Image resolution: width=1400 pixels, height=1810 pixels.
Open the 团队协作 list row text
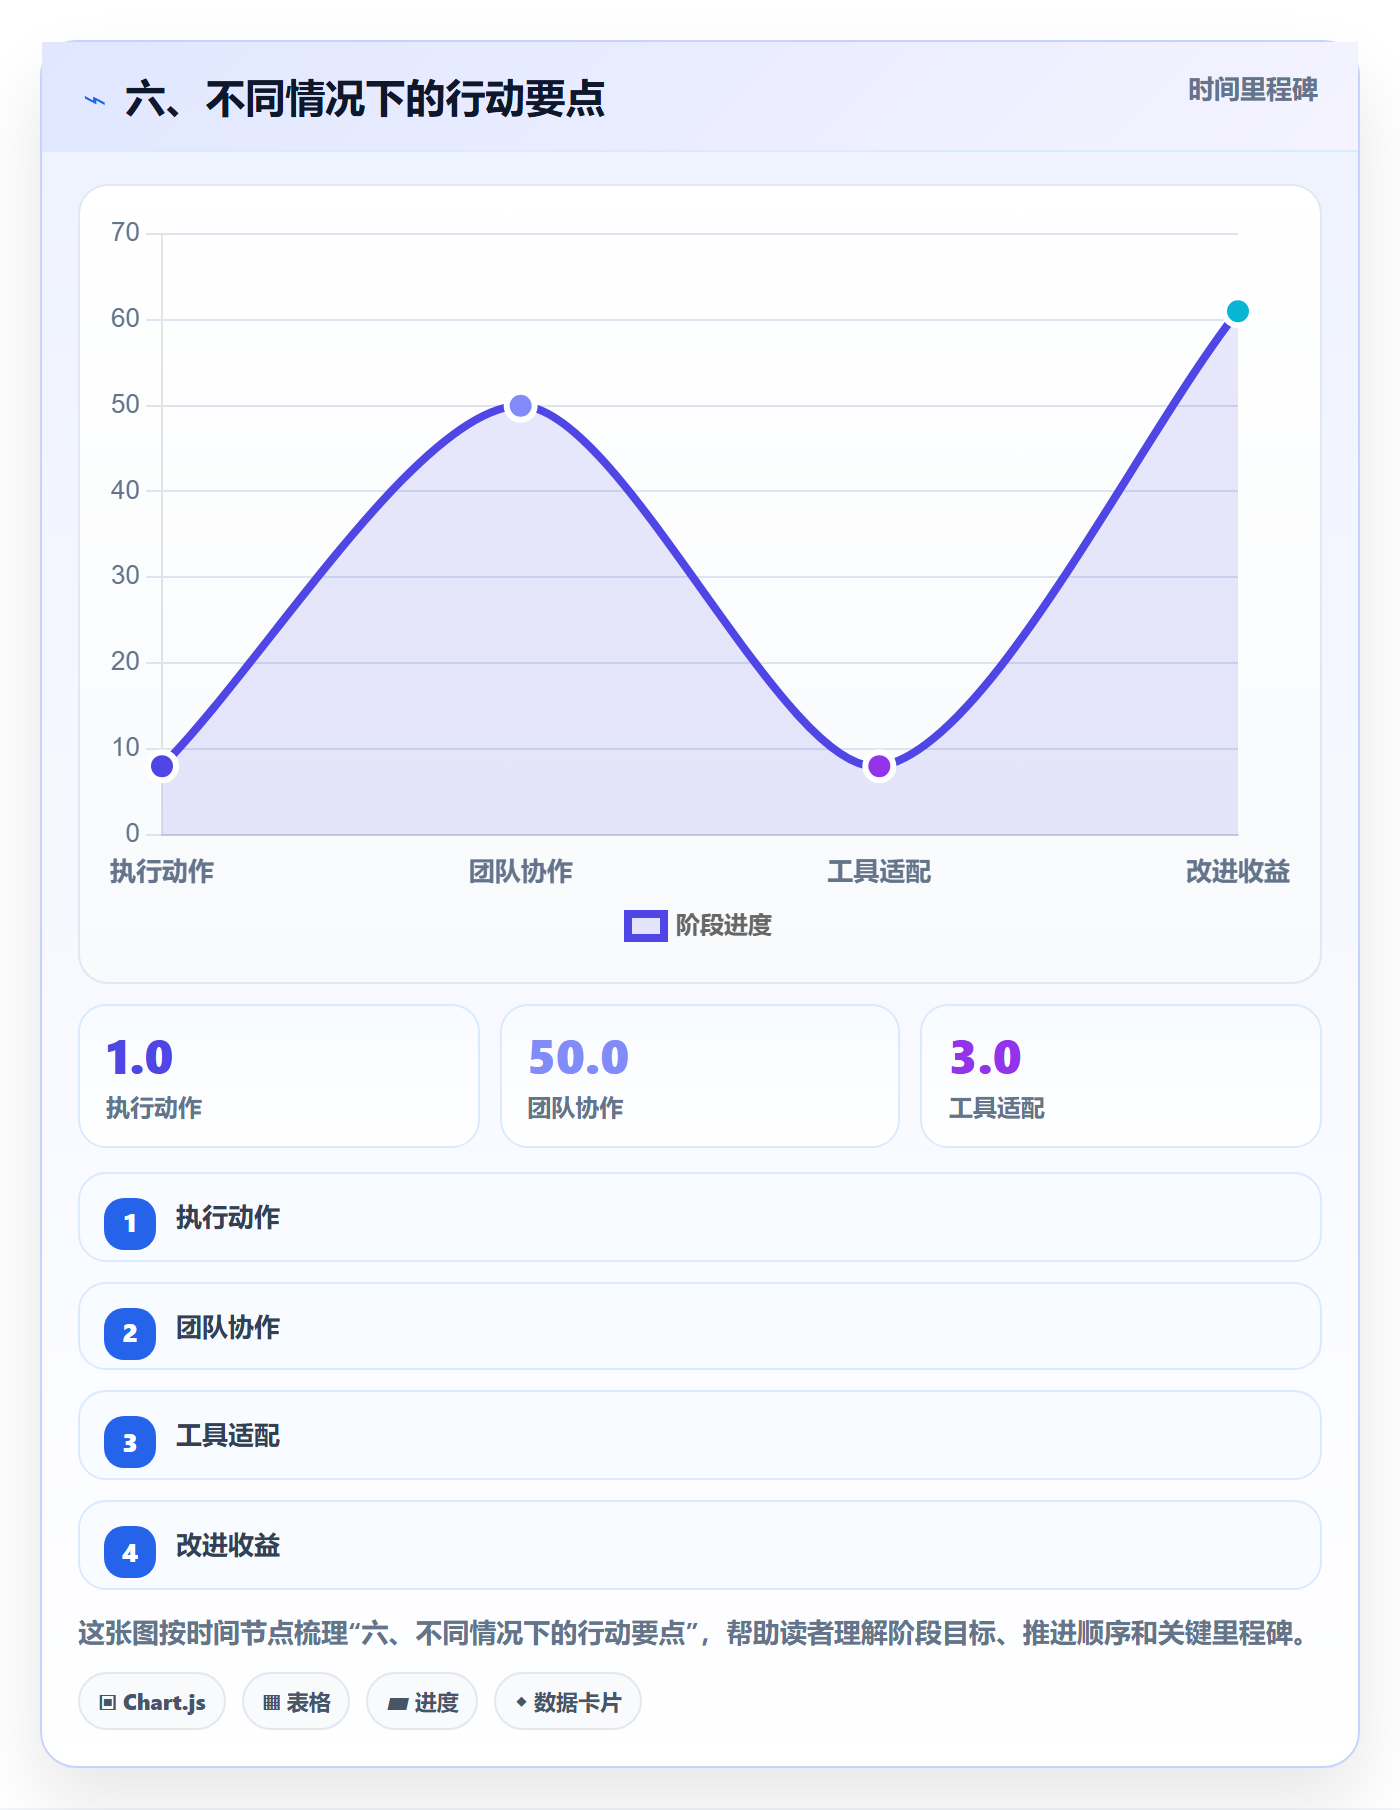(x=228, y=1328)
